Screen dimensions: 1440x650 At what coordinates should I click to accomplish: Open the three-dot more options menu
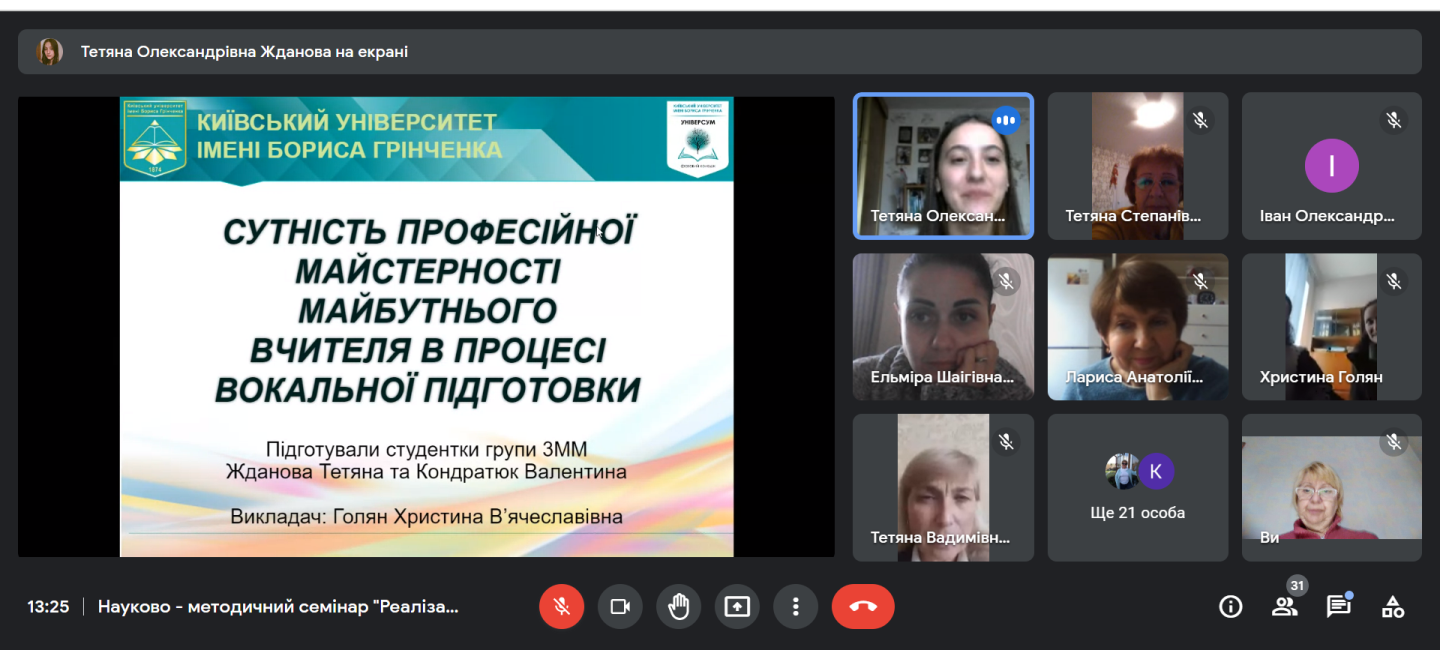796,606
